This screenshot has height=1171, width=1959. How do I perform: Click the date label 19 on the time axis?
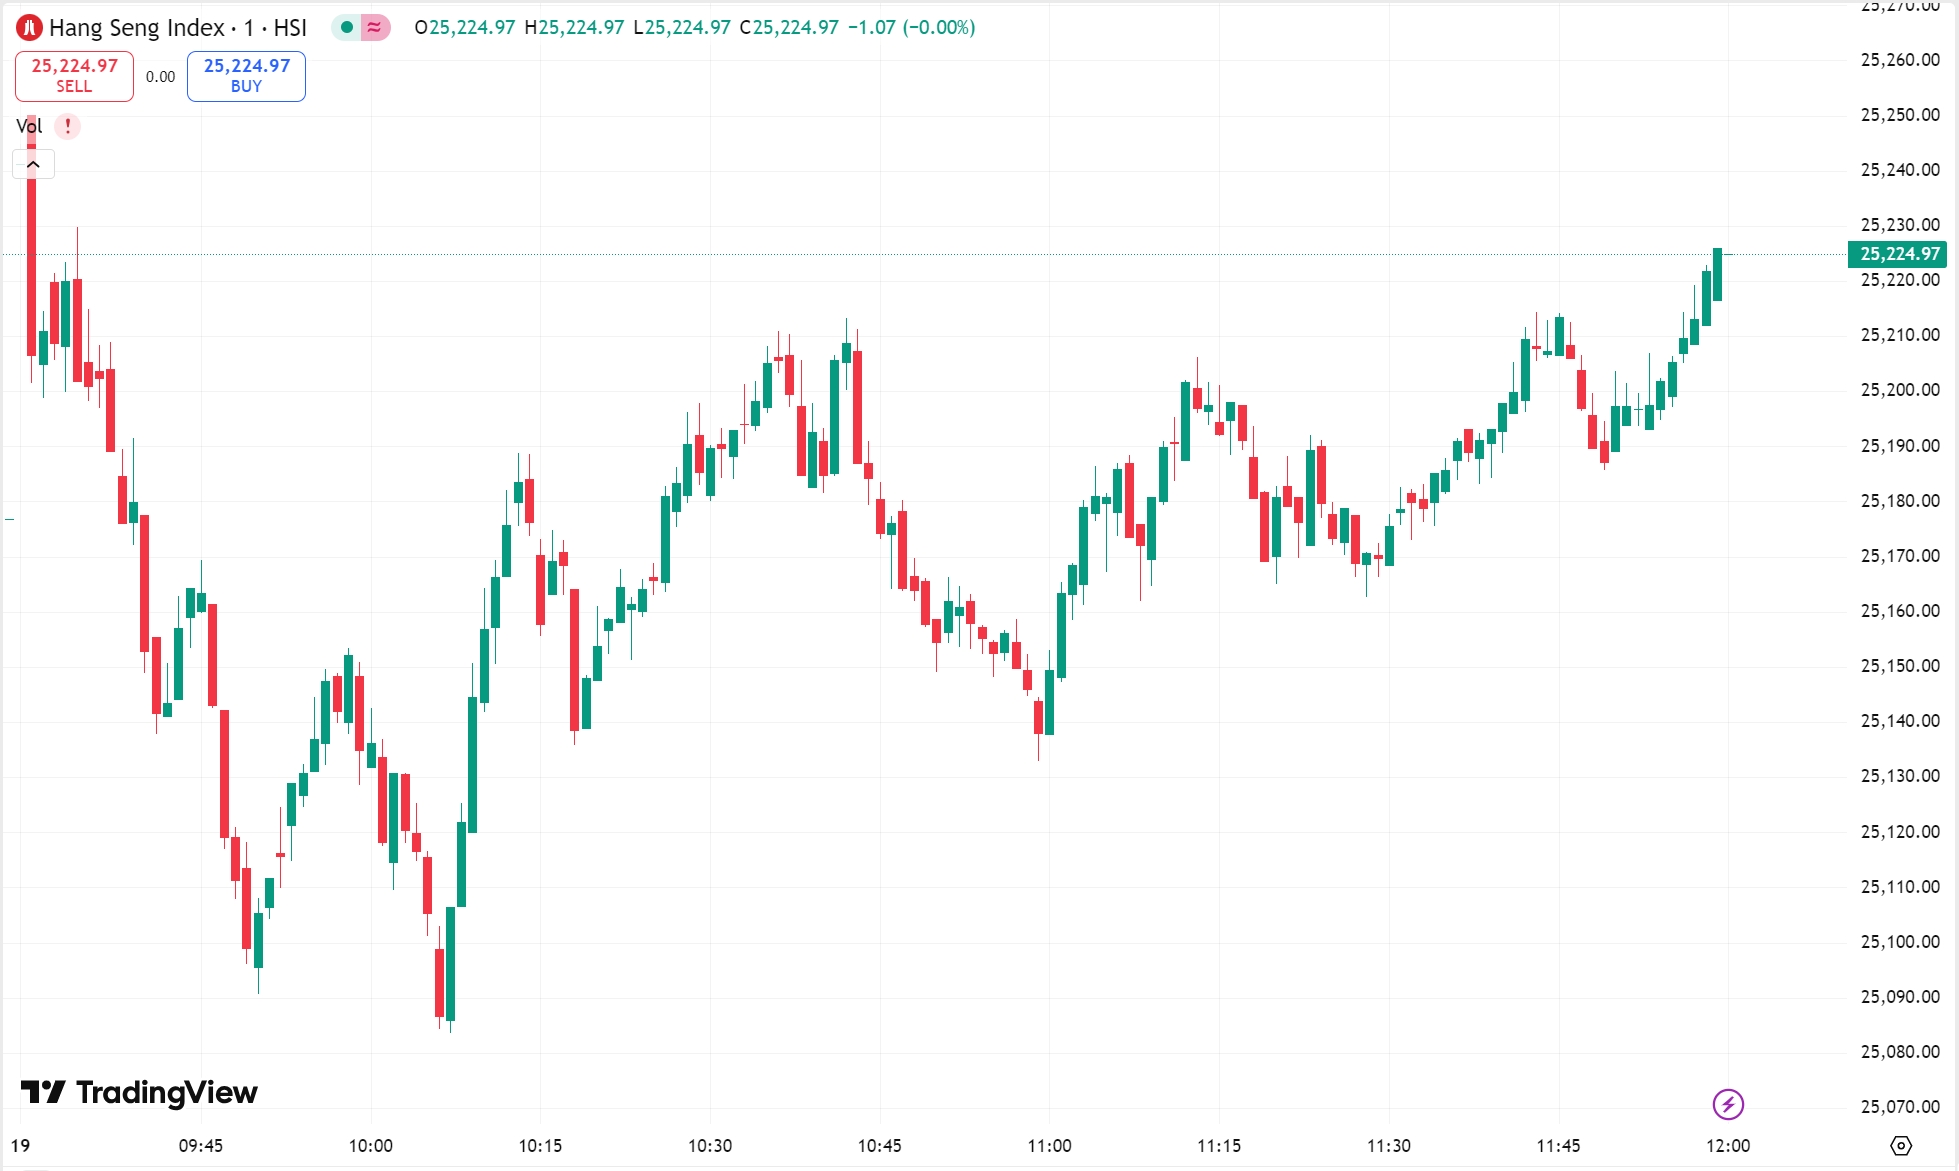pos(20,1145)
